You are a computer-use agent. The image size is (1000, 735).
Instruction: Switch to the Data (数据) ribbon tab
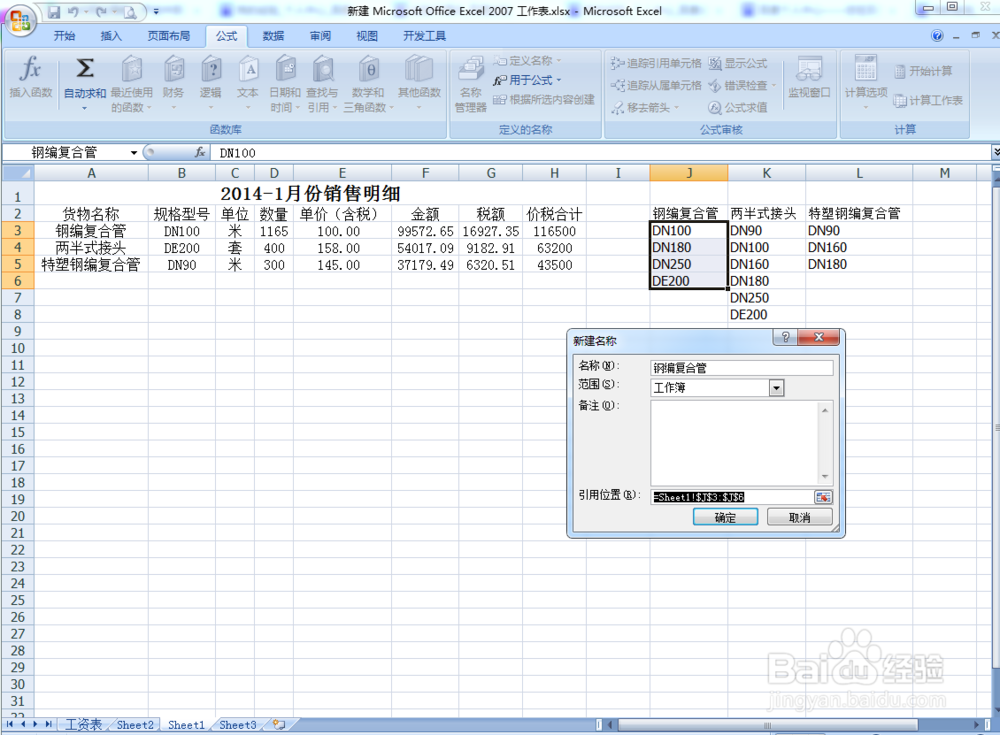274,36
